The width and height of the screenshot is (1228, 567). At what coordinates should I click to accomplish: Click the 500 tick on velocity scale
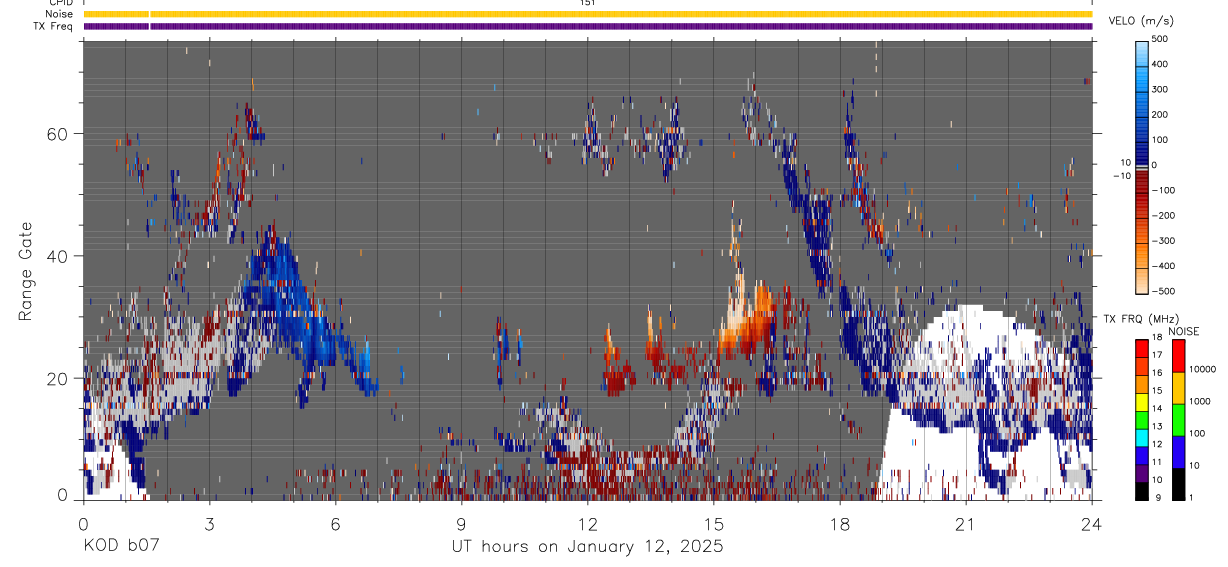pyautogui.click(x=1162, y=39)
